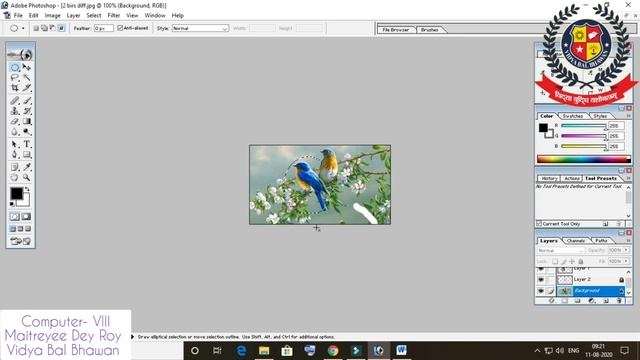Select the History Brush tool
The width and height of the screenshot is (640, 360).
click(27, 111)
